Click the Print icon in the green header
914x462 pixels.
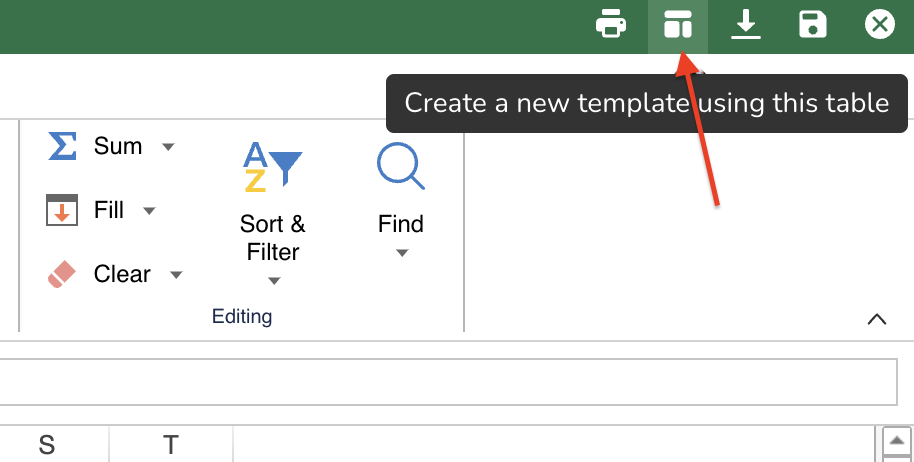tap(611, 25)
